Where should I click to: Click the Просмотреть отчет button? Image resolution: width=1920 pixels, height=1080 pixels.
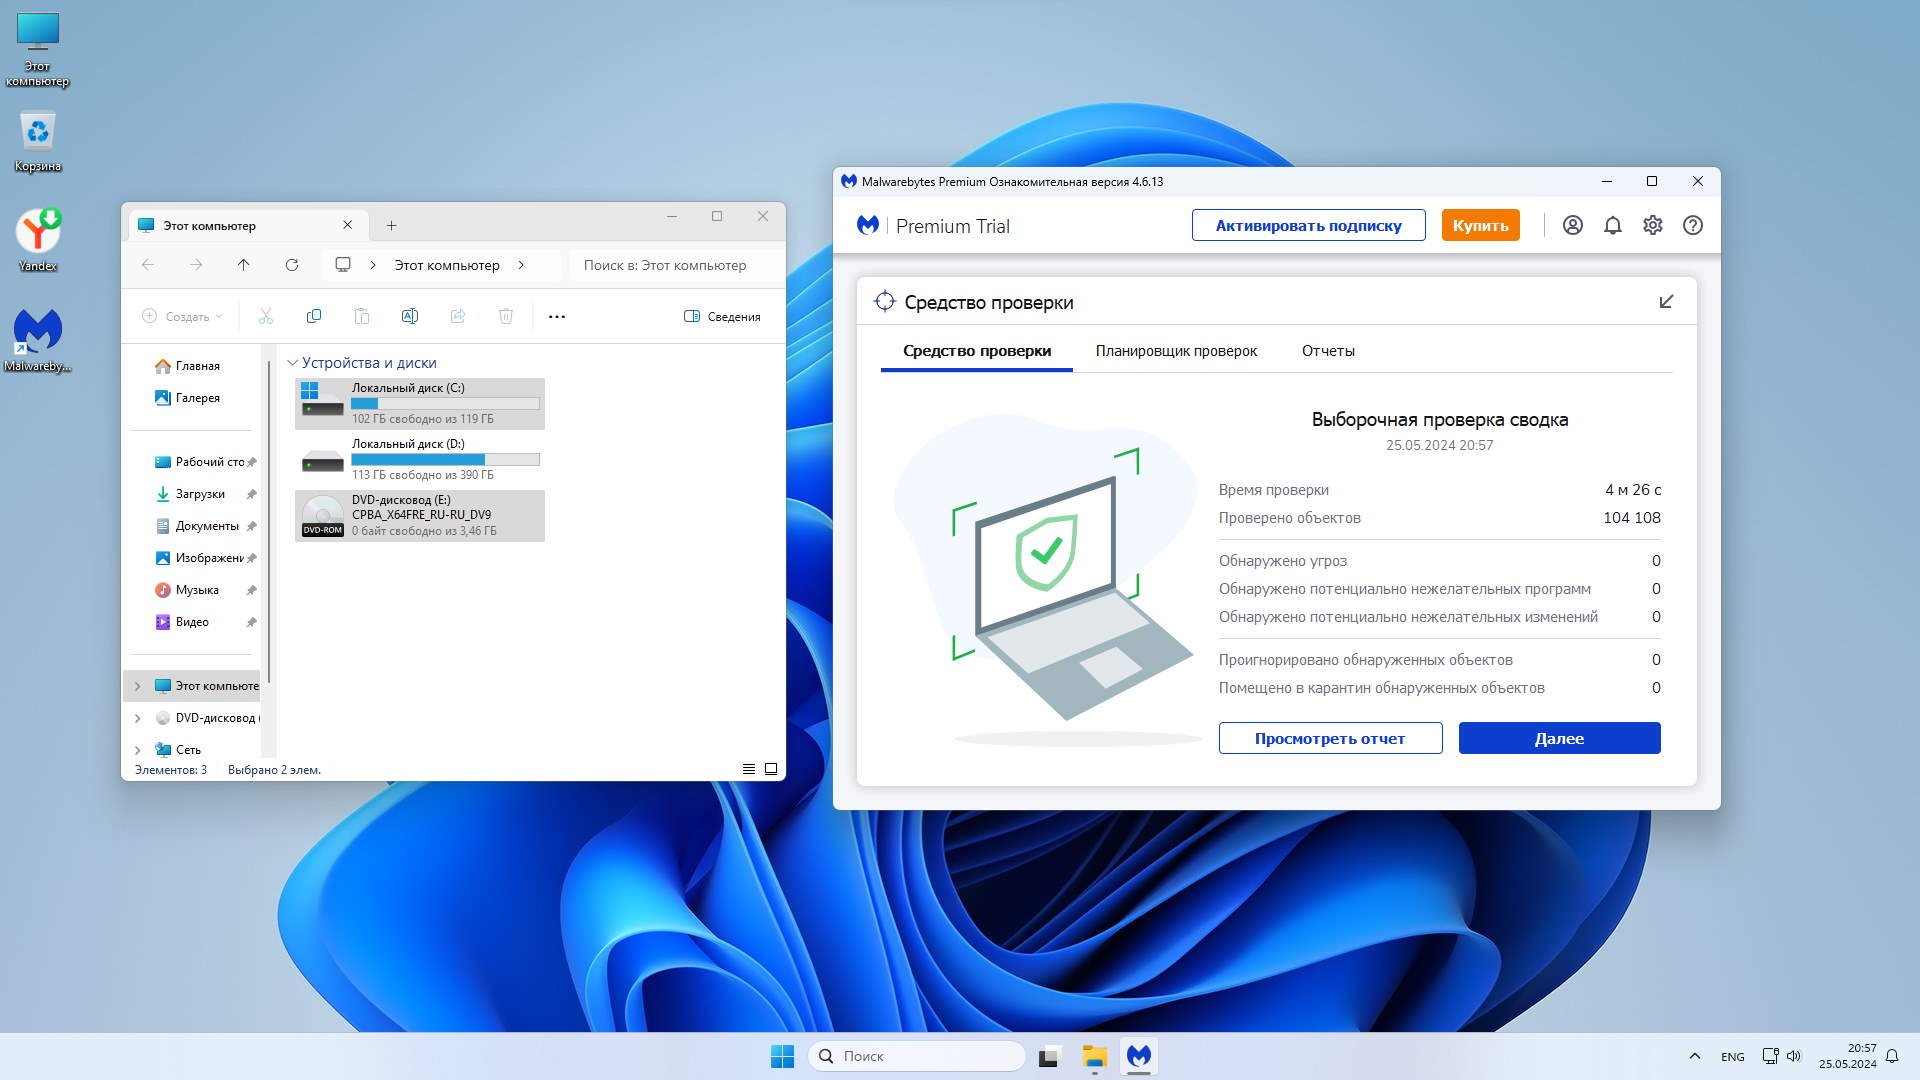[1329, 739]
